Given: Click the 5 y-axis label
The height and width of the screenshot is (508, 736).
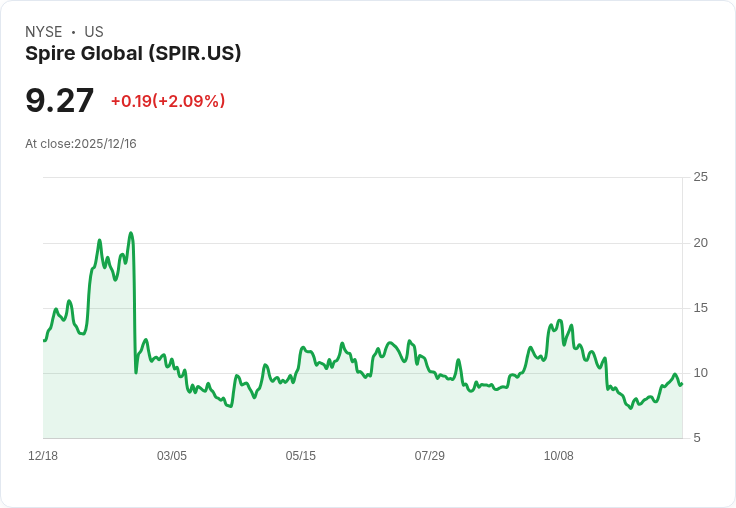Looking at the screenshot, I should 698,438.
